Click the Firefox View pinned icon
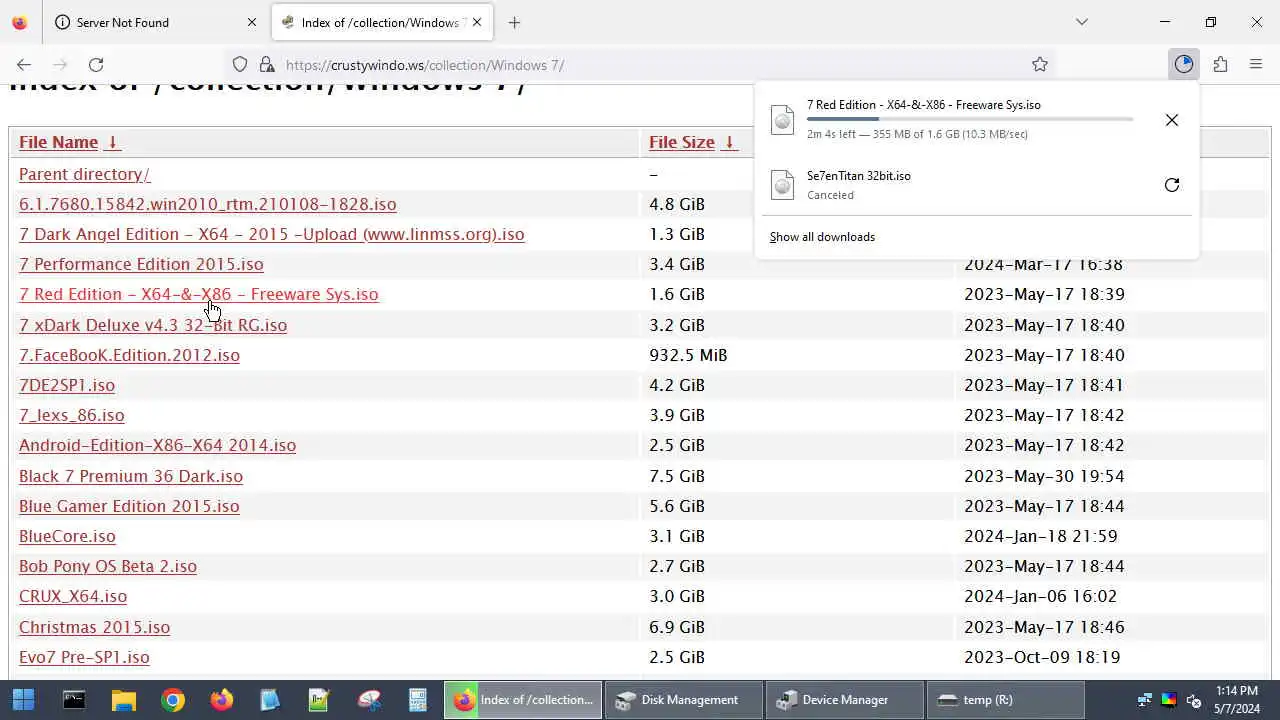 (19, 22)
